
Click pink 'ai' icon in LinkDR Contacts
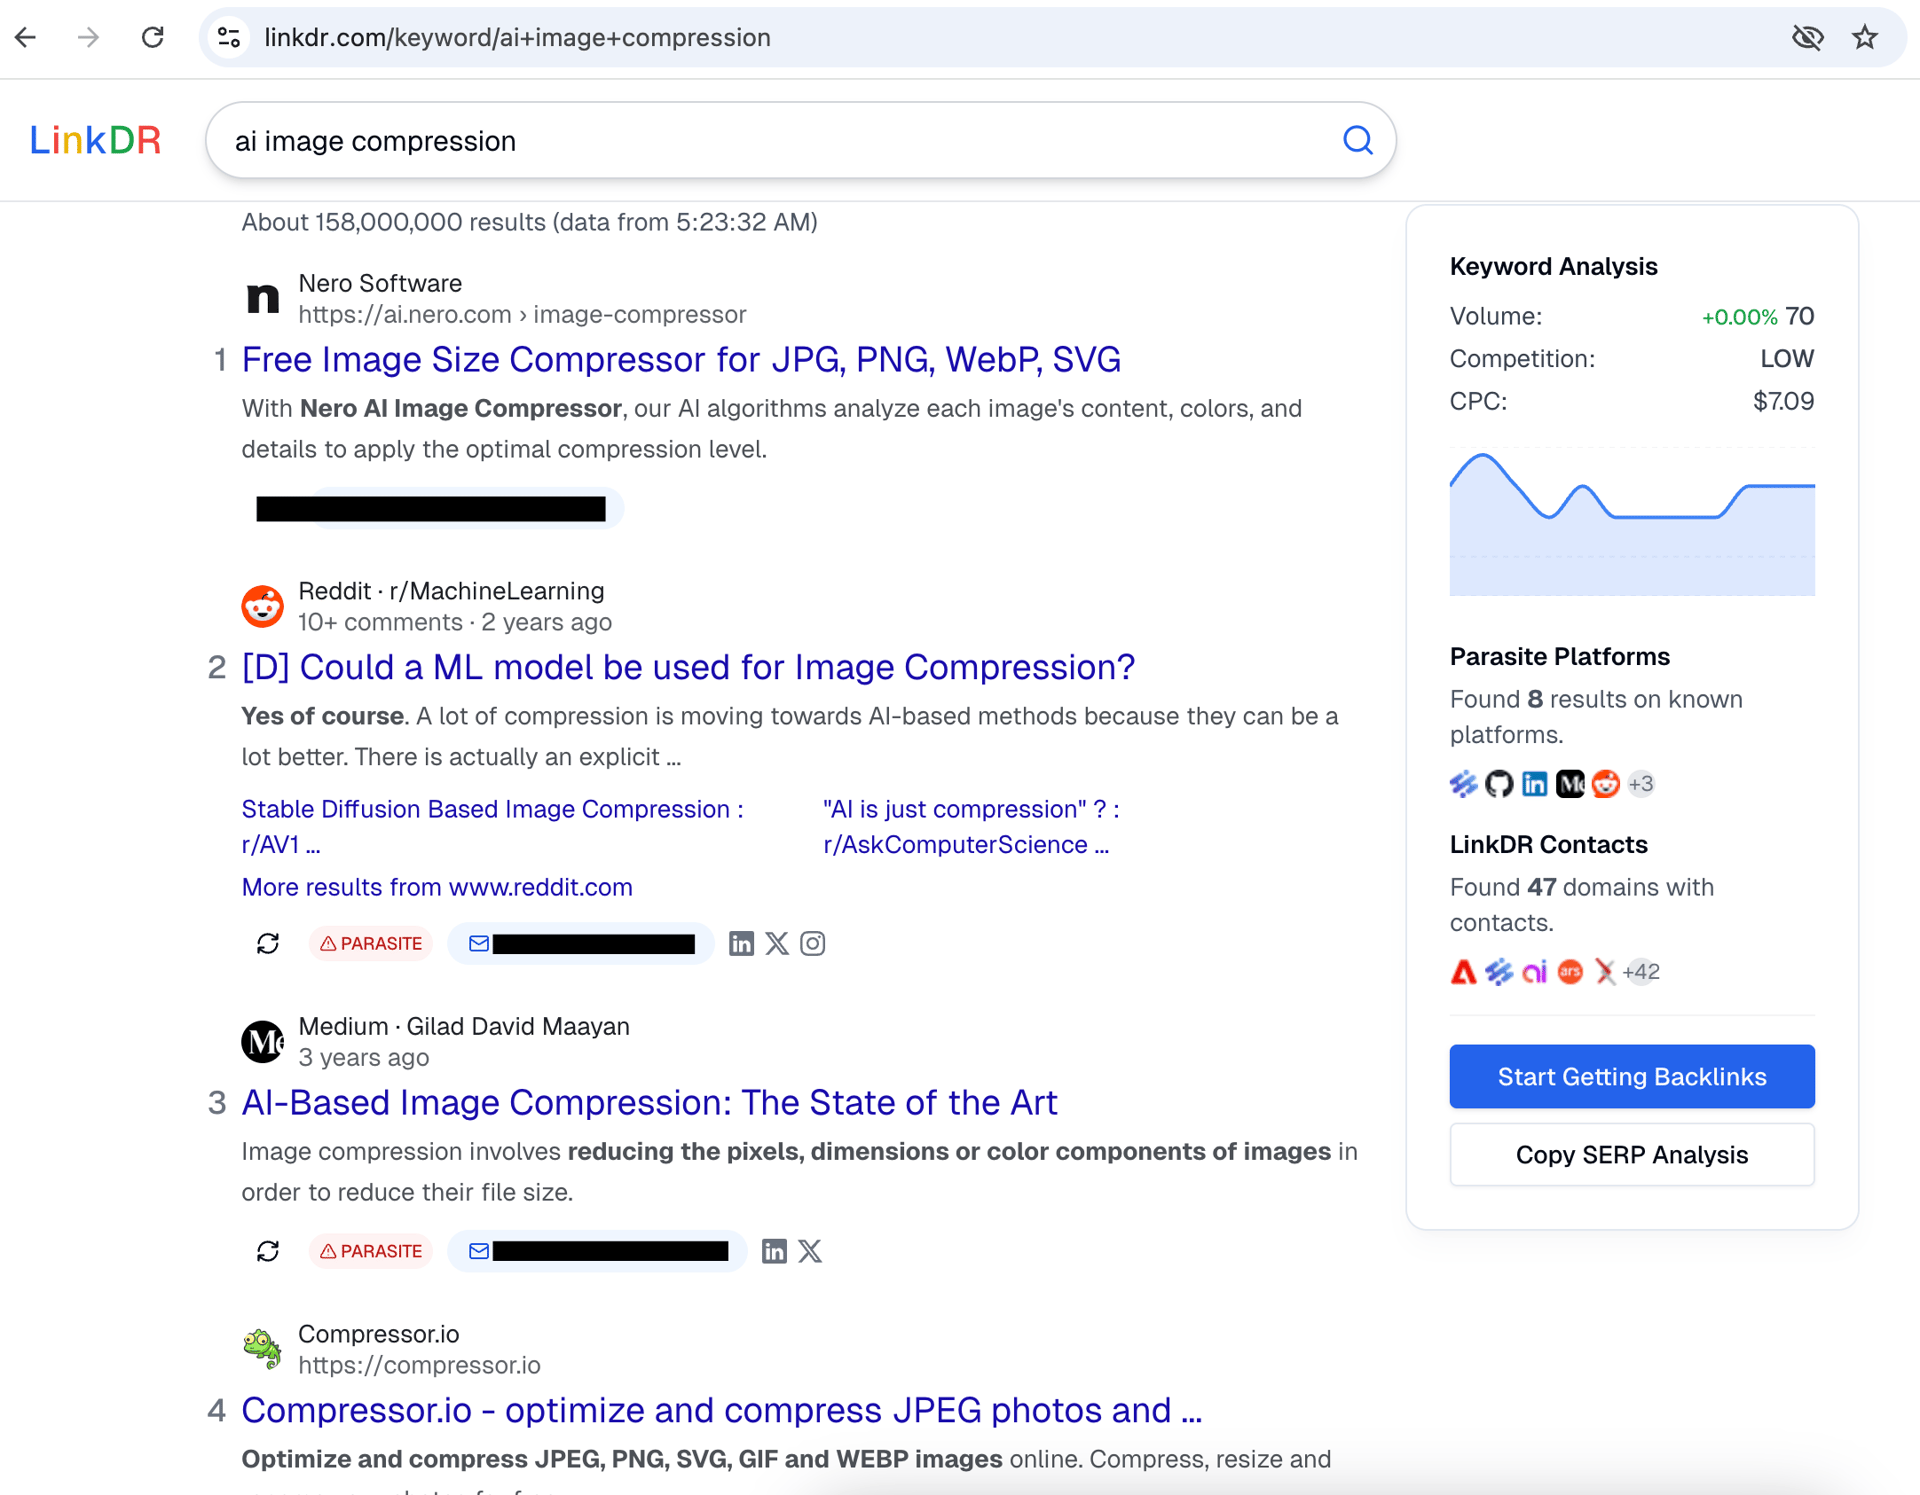[x=1535, y=972]
